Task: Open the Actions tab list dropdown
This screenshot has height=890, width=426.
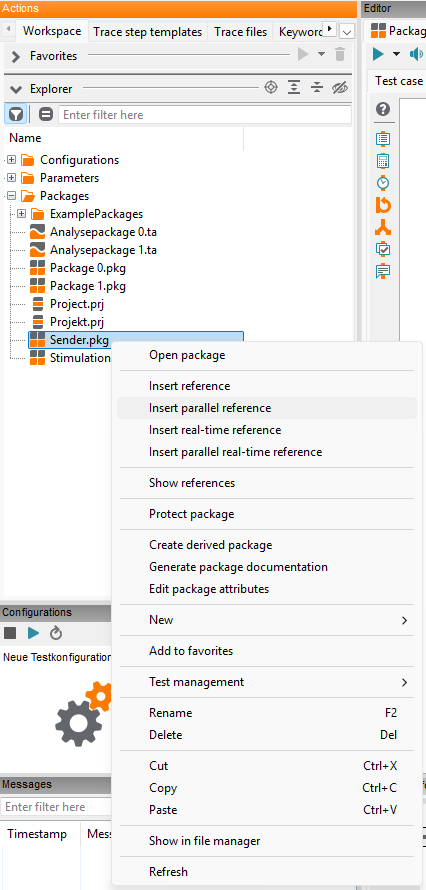Action: pyautogui.click(x=347, y=32)
